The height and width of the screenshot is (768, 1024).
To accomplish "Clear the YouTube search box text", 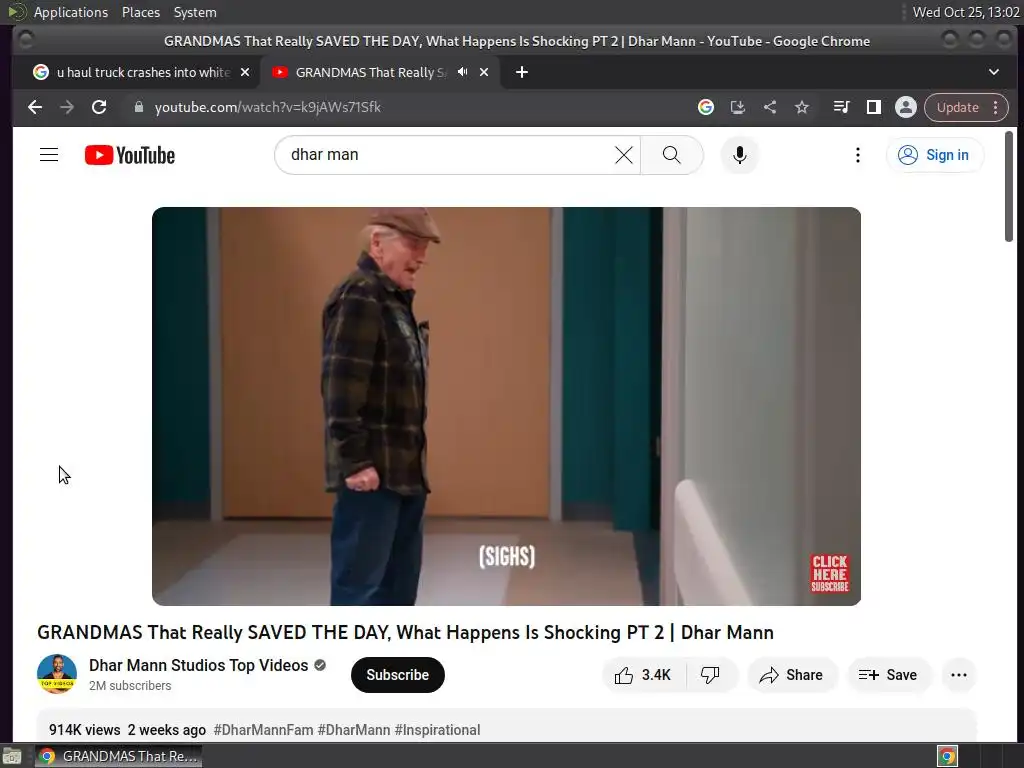I will pos(624,155).
